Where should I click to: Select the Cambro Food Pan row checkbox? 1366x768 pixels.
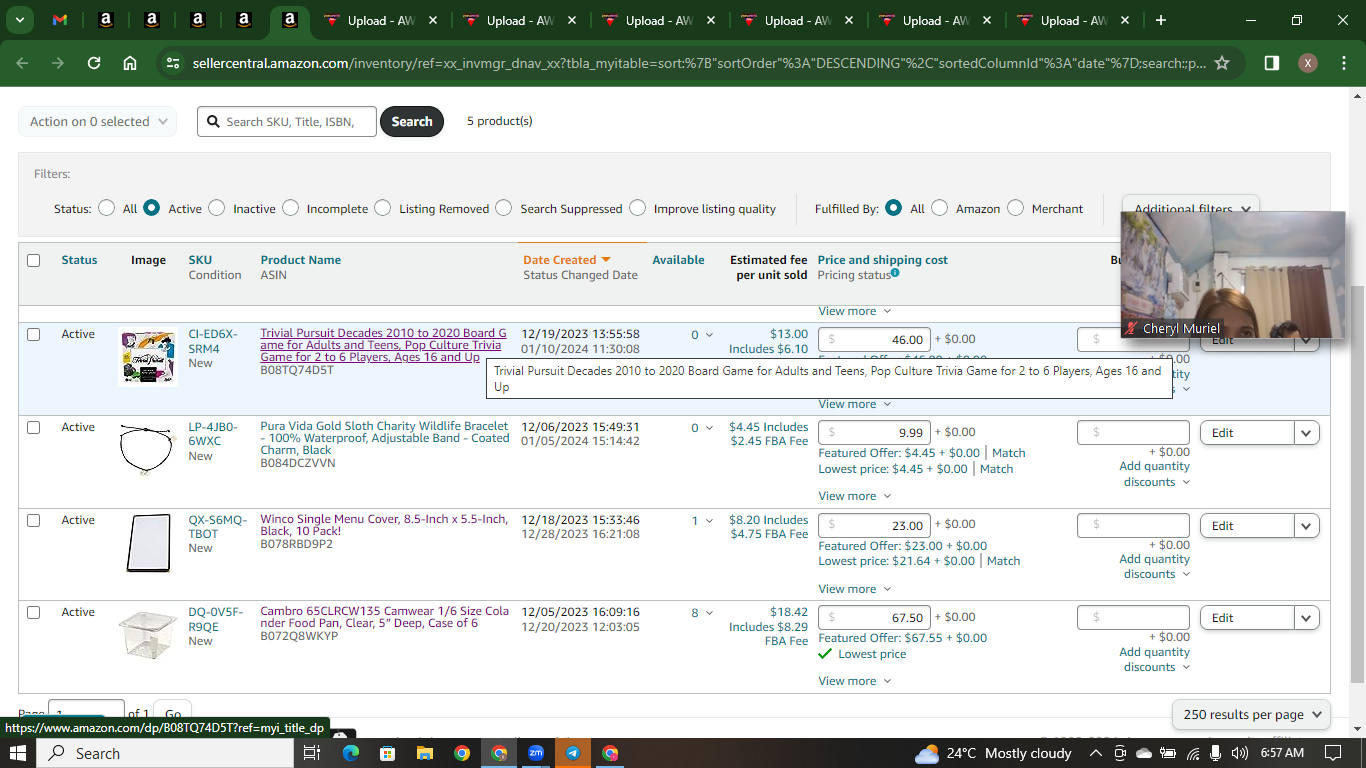coord(34,612)
